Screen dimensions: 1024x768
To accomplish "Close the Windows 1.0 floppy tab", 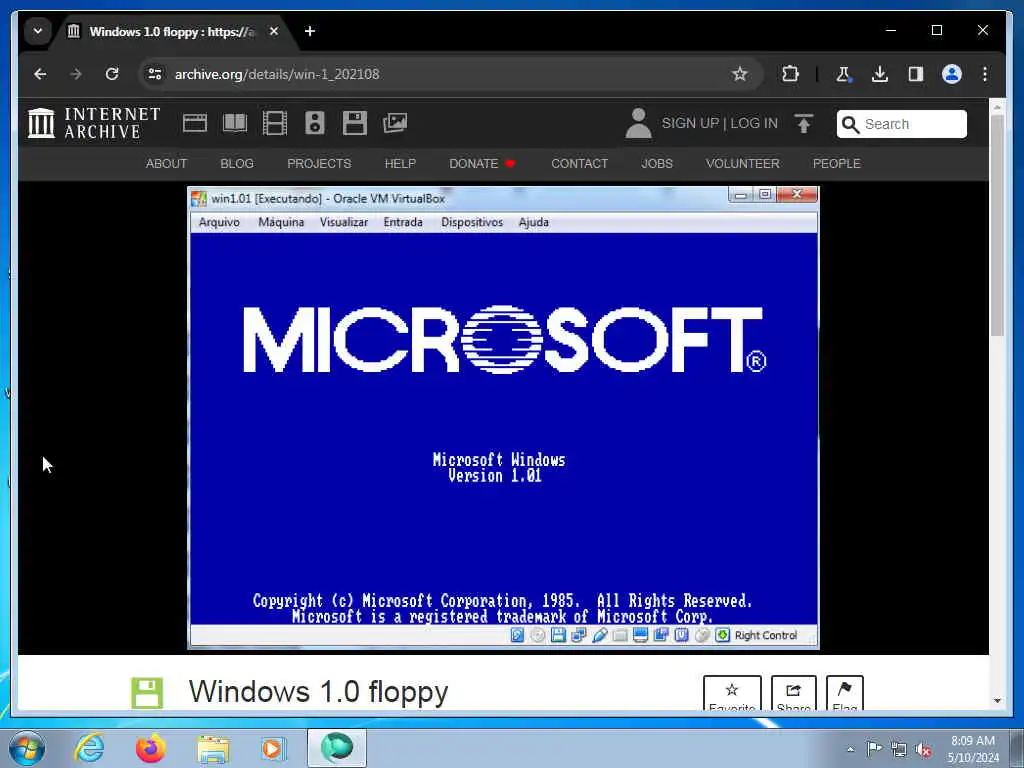I will [x=274, y=31].
